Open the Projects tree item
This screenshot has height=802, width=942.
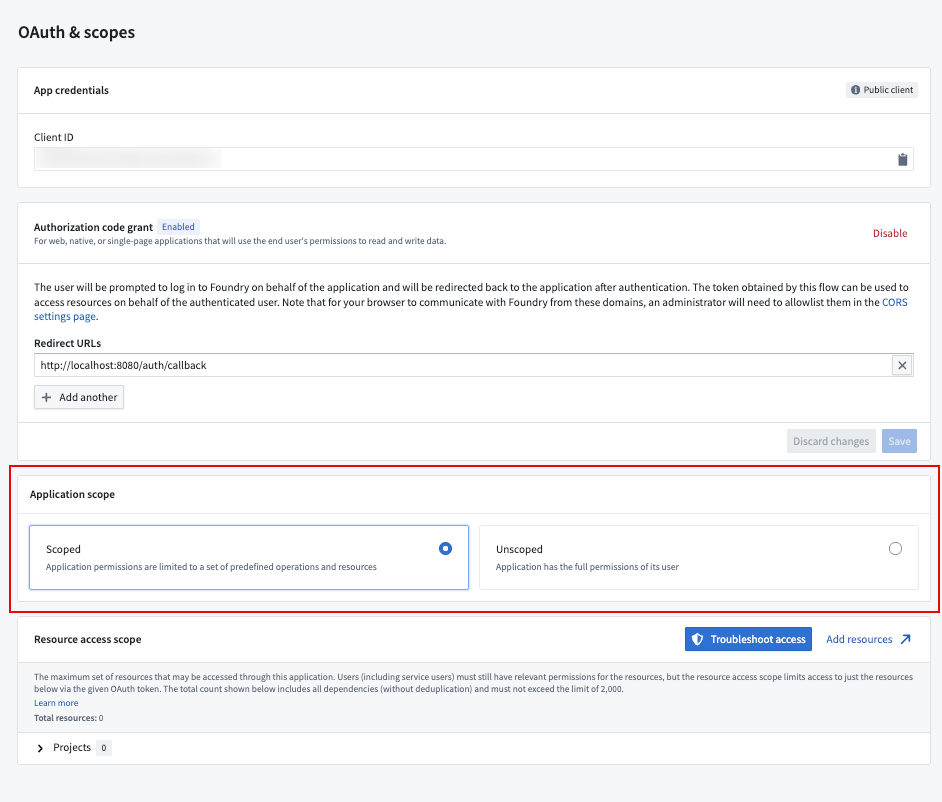pos(70,747)
